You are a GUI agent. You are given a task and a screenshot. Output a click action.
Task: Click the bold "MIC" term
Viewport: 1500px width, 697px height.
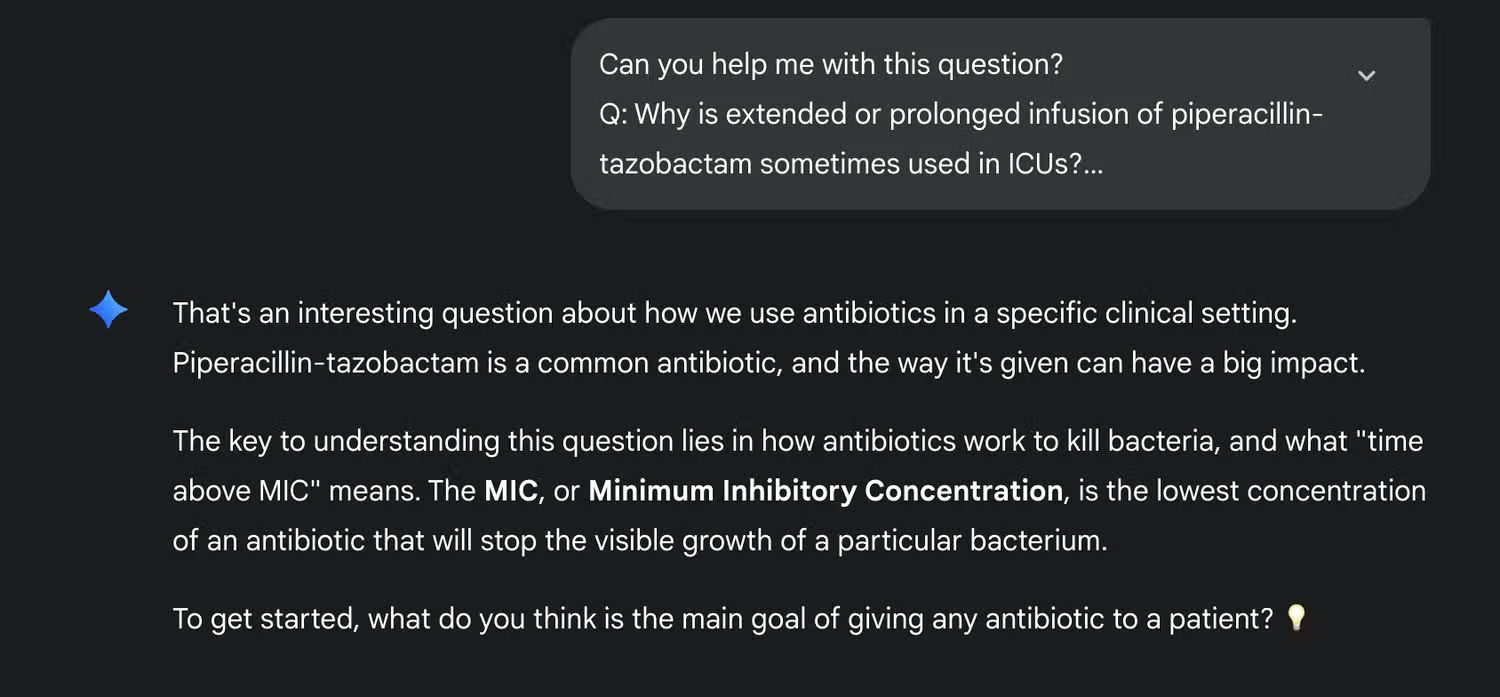point(510,491)
